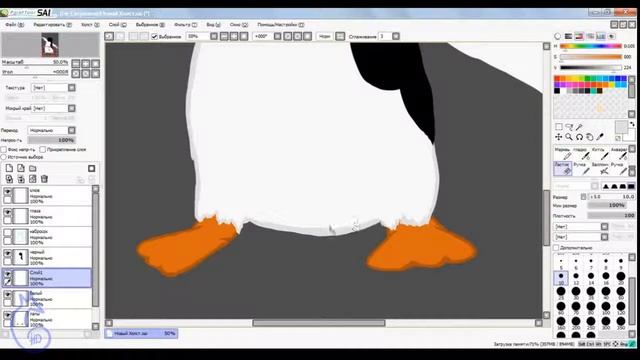The image size is (640, 360).
Task: Select the Hand pan tool
Action: coord(589,137)
